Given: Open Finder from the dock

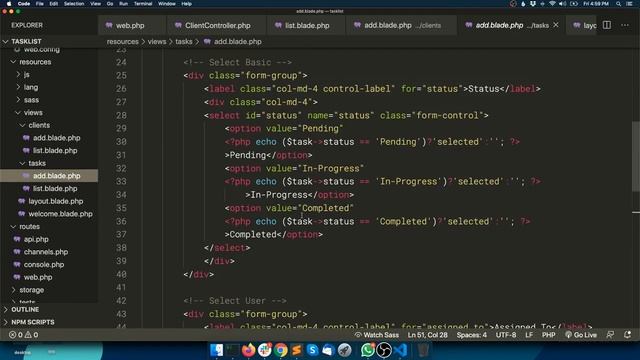Looking at the screenshot, I should click(217, 350).
